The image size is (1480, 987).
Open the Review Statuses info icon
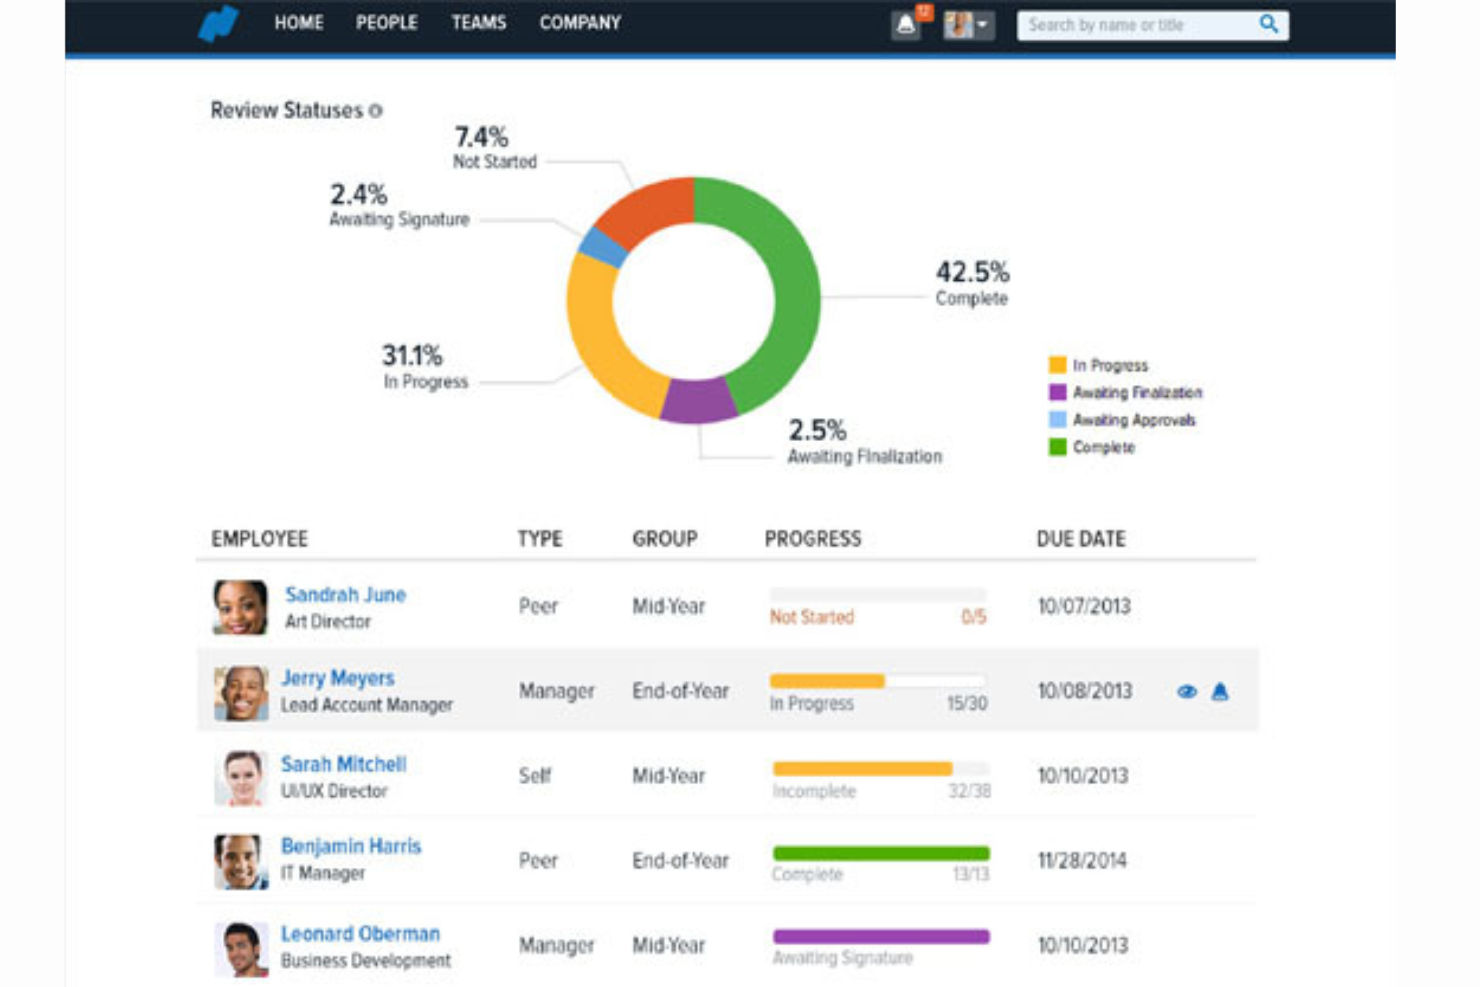tap(376, 111)
